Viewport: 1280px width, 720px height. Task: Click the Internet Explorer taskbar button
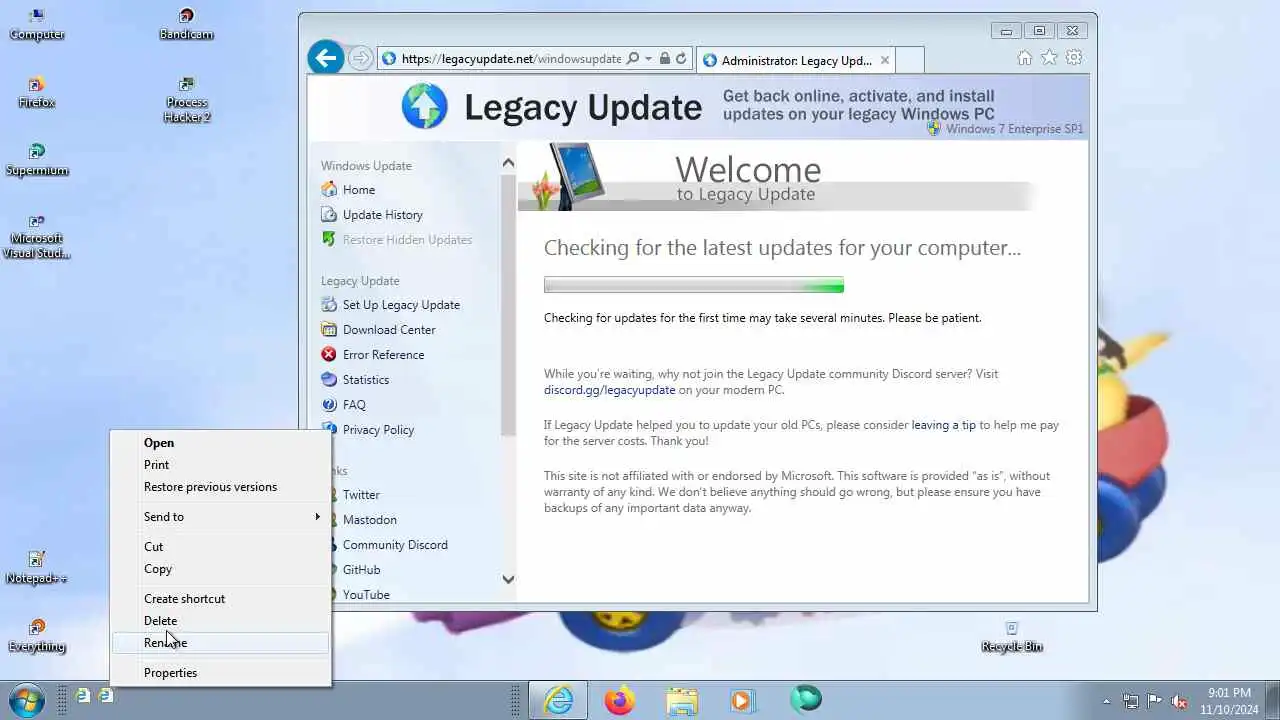click(558, 700)
